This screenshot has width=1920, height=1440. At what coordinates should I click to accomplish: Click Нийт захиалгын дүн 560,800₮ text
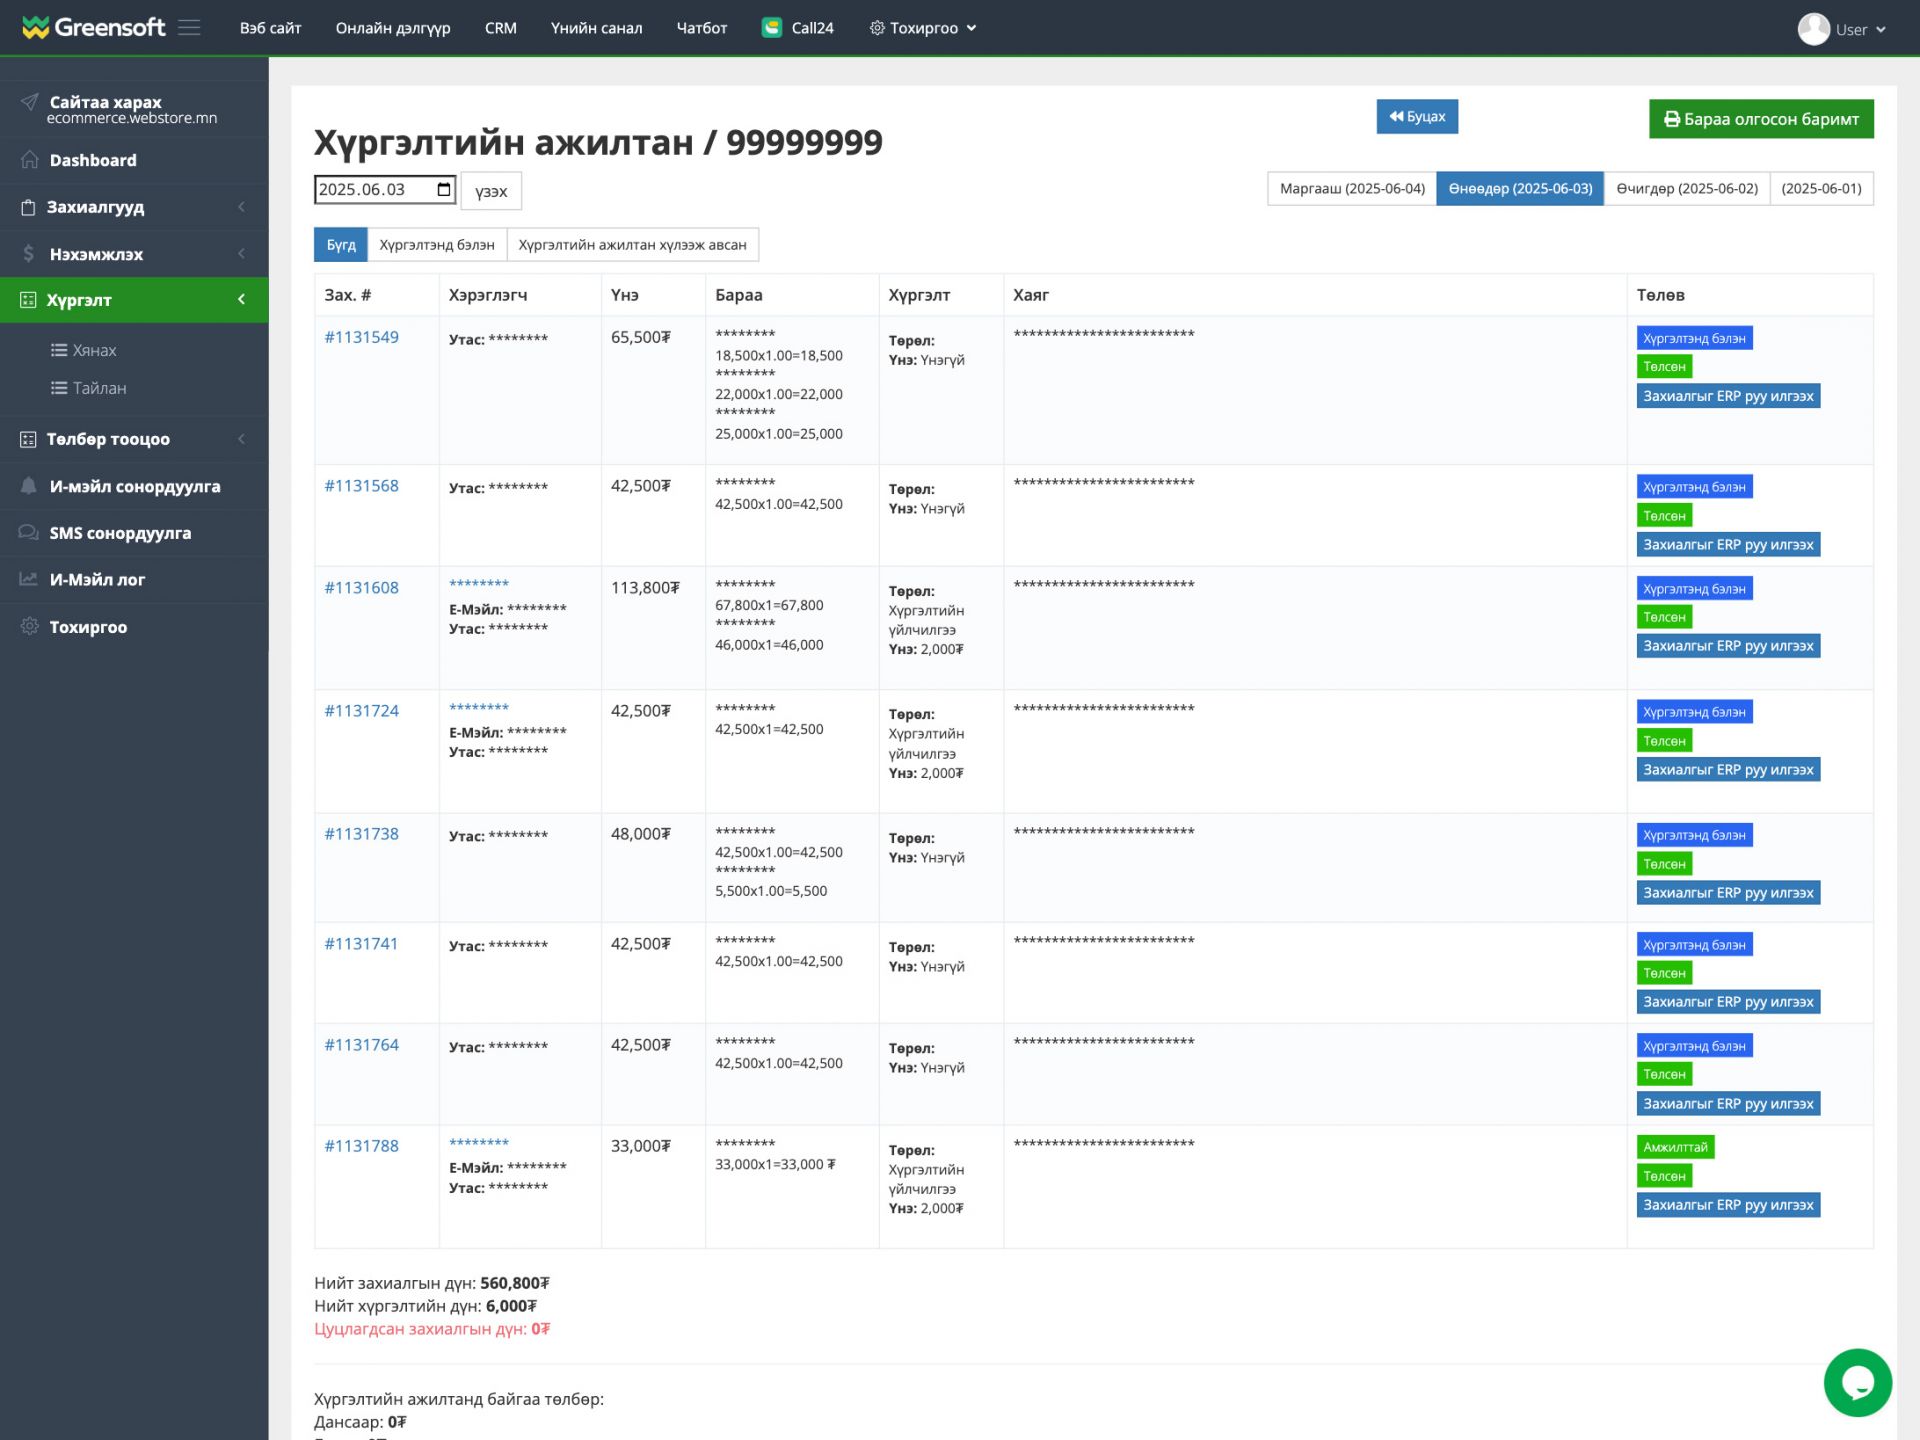click(x=432, y=1283)
